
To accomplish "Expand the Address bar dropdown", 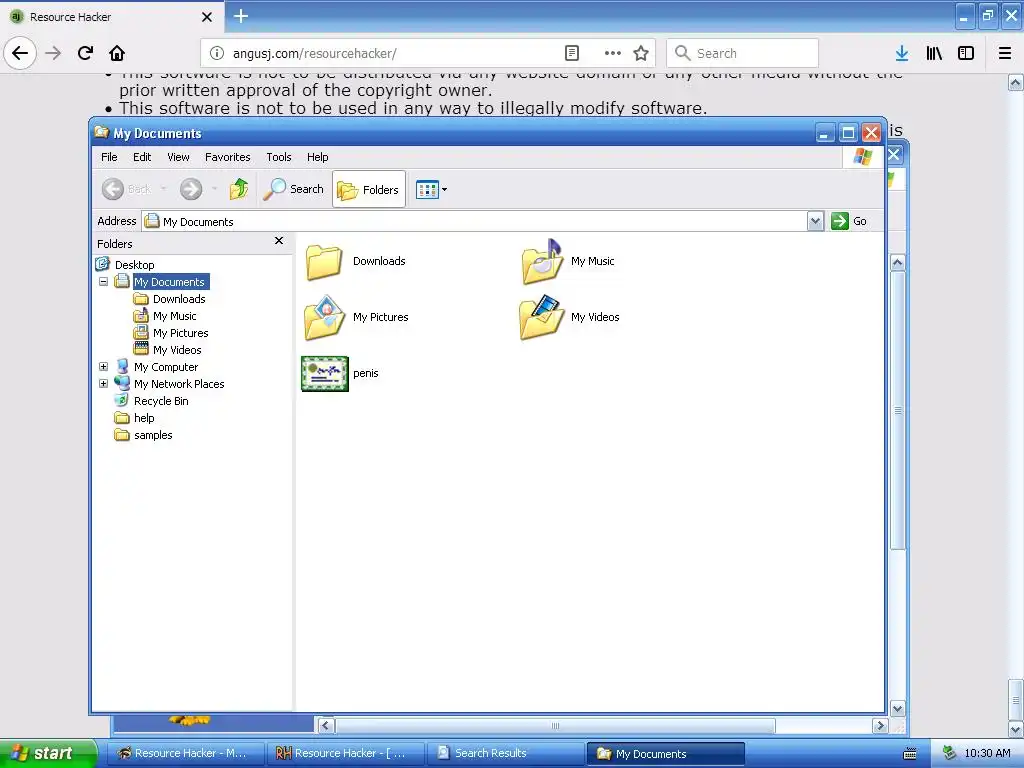I will click(x=815, y=221).
